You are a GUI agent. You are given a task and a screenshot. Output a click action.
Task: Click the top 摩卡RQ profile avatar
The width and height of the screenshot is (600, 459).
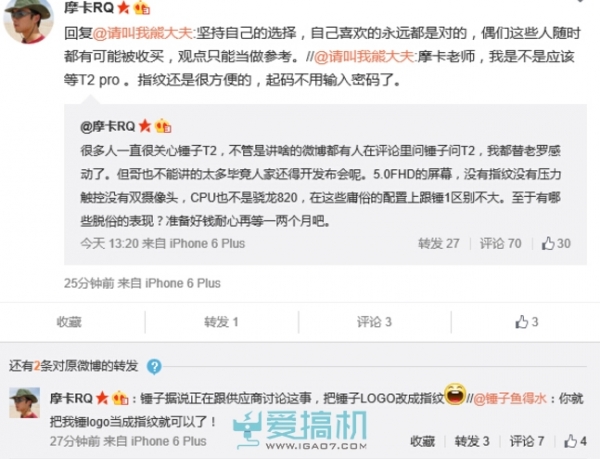(x=29, y=21)
